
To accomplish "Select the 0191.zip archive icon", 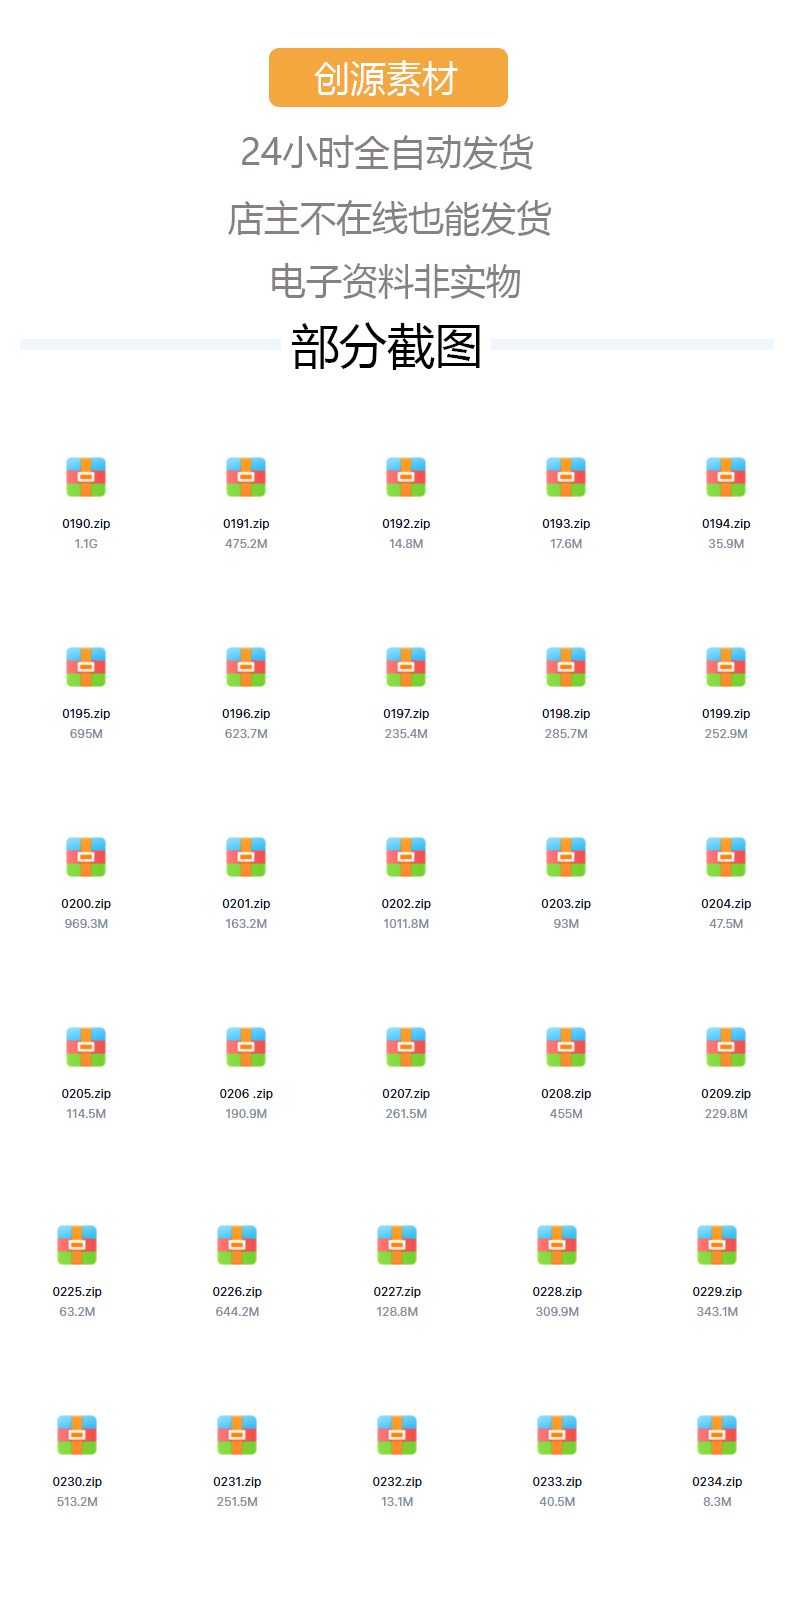I will (x=246, y=477).
